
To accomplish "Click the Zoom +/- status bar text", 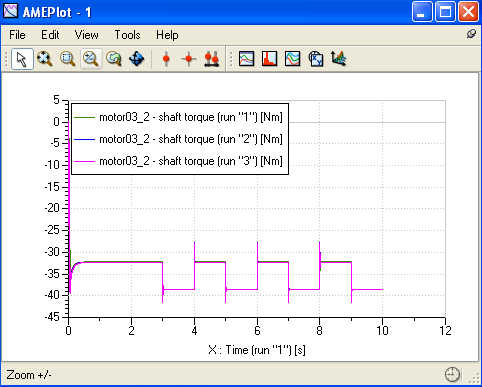I will [29, 375].
